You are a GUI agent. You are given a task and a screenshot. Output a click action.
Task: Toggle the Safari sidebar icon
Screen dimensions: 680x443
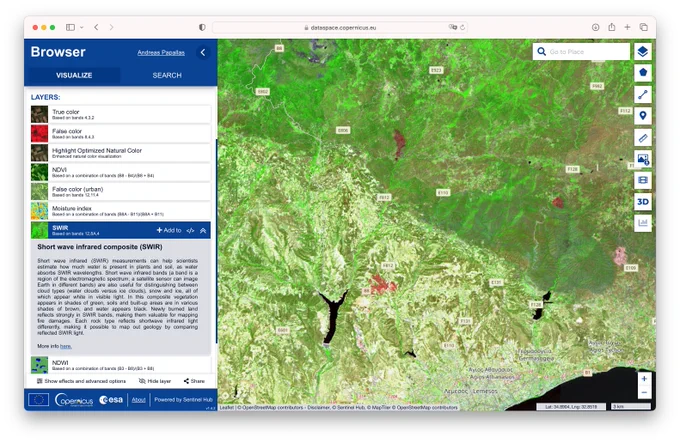(70, 27)
